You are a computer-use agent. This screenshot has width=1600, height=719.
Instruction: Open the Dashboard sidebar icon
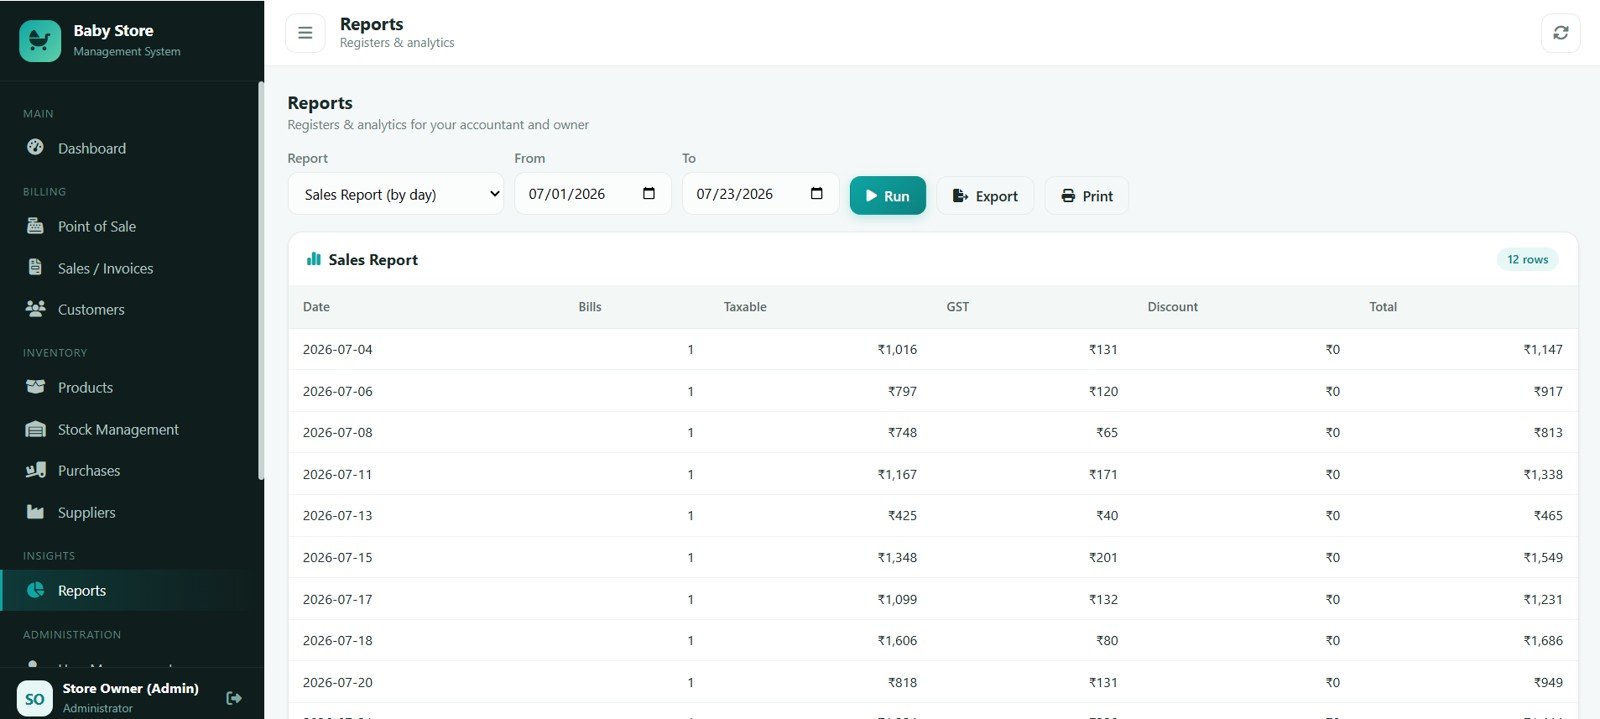35,147
